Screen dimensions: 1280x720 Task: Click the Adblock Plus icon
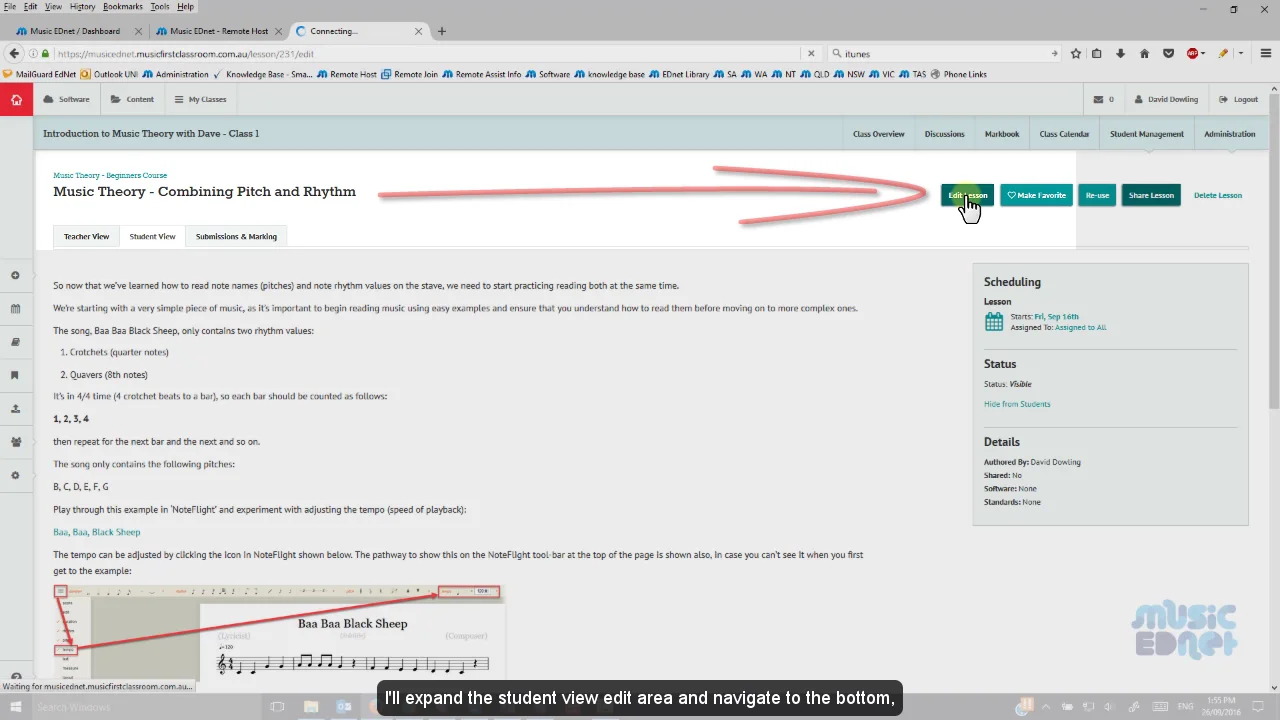point(1192,54)
